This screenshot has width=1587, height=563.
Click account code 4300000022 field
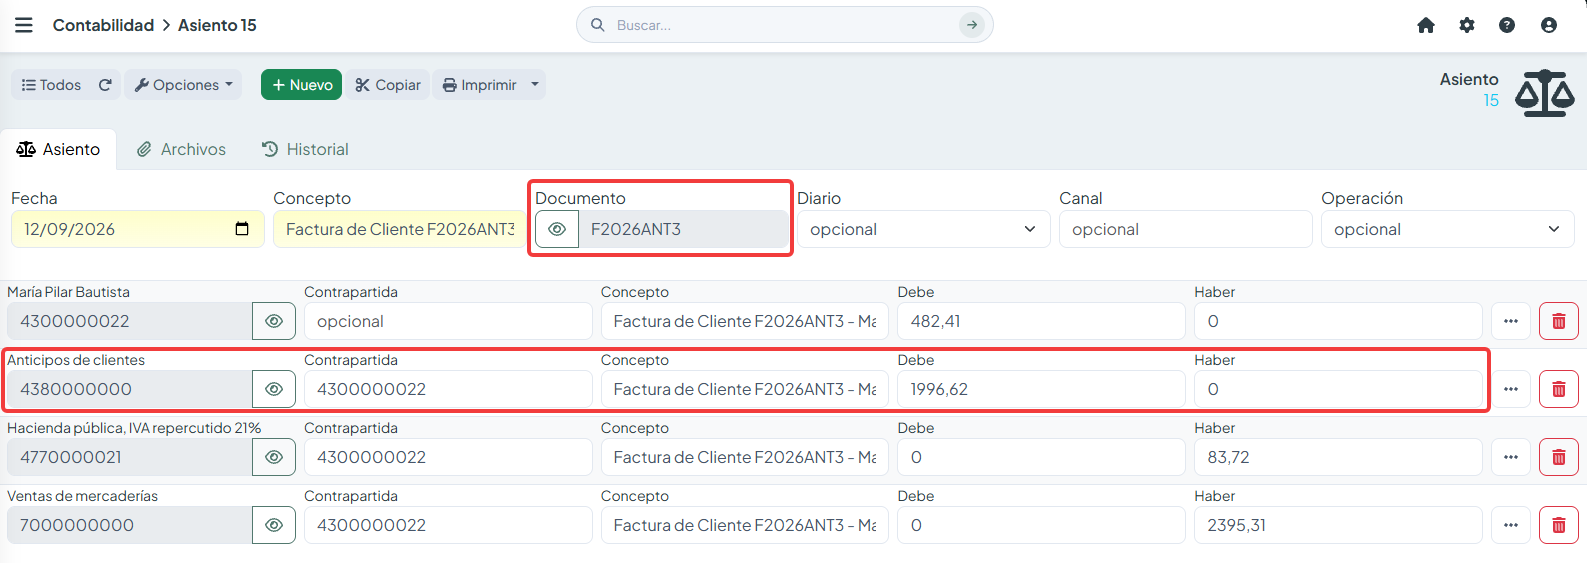click(x=130, y=321)
